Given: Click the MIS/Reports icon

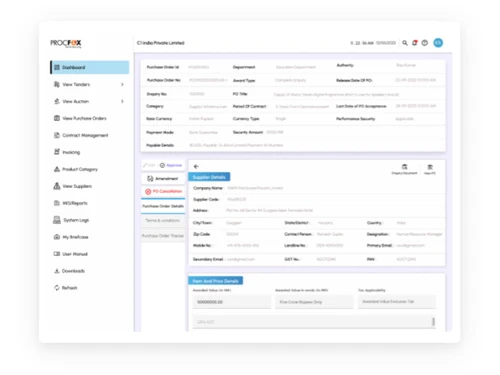Looking at the screenshot, I should (x=57, y=203).
